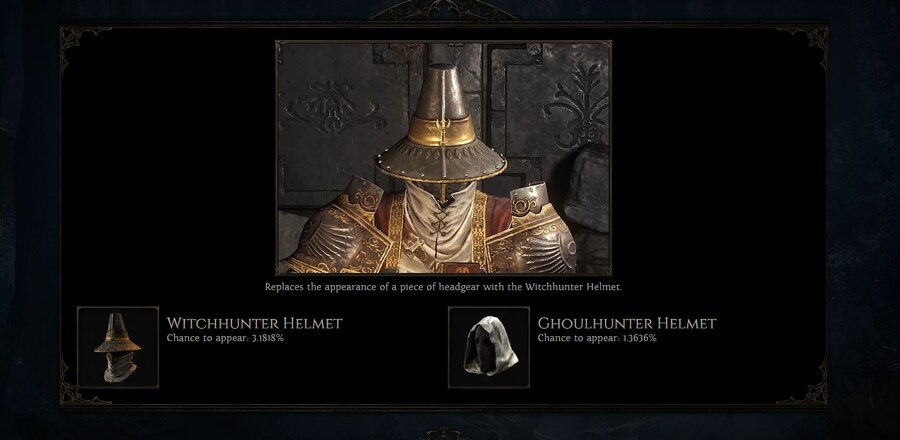The height and width of the screenshot is (440, 900).
Task: Select the Ghoulhunter Helmet hood icon
Action: tap(489, 347)
